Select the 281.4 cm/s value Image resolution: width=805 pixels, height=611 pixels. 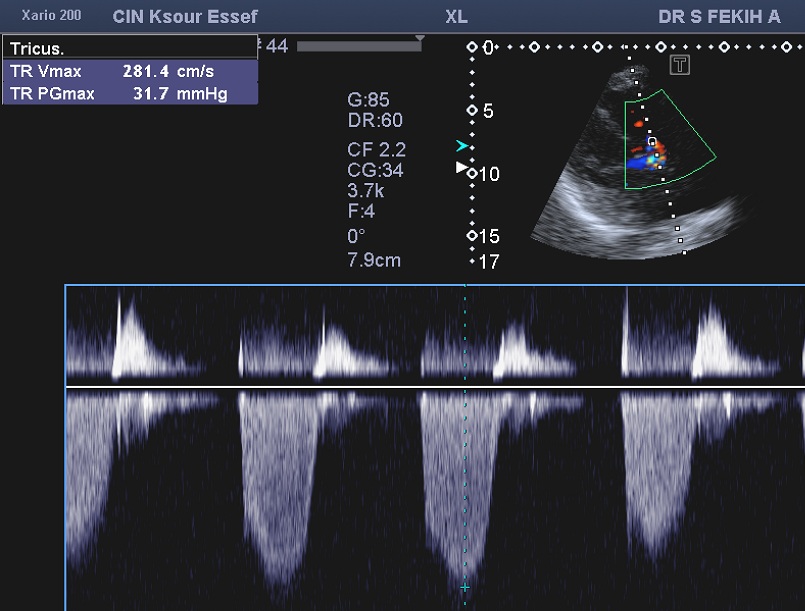pos(168,71)
